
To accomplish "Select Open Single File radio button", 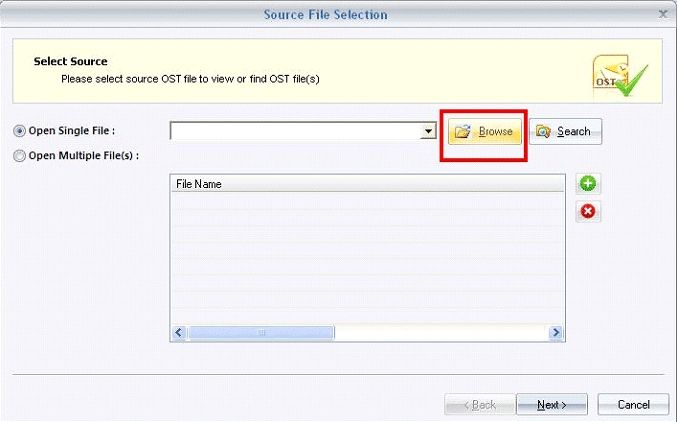I will (x=19, y=131).
